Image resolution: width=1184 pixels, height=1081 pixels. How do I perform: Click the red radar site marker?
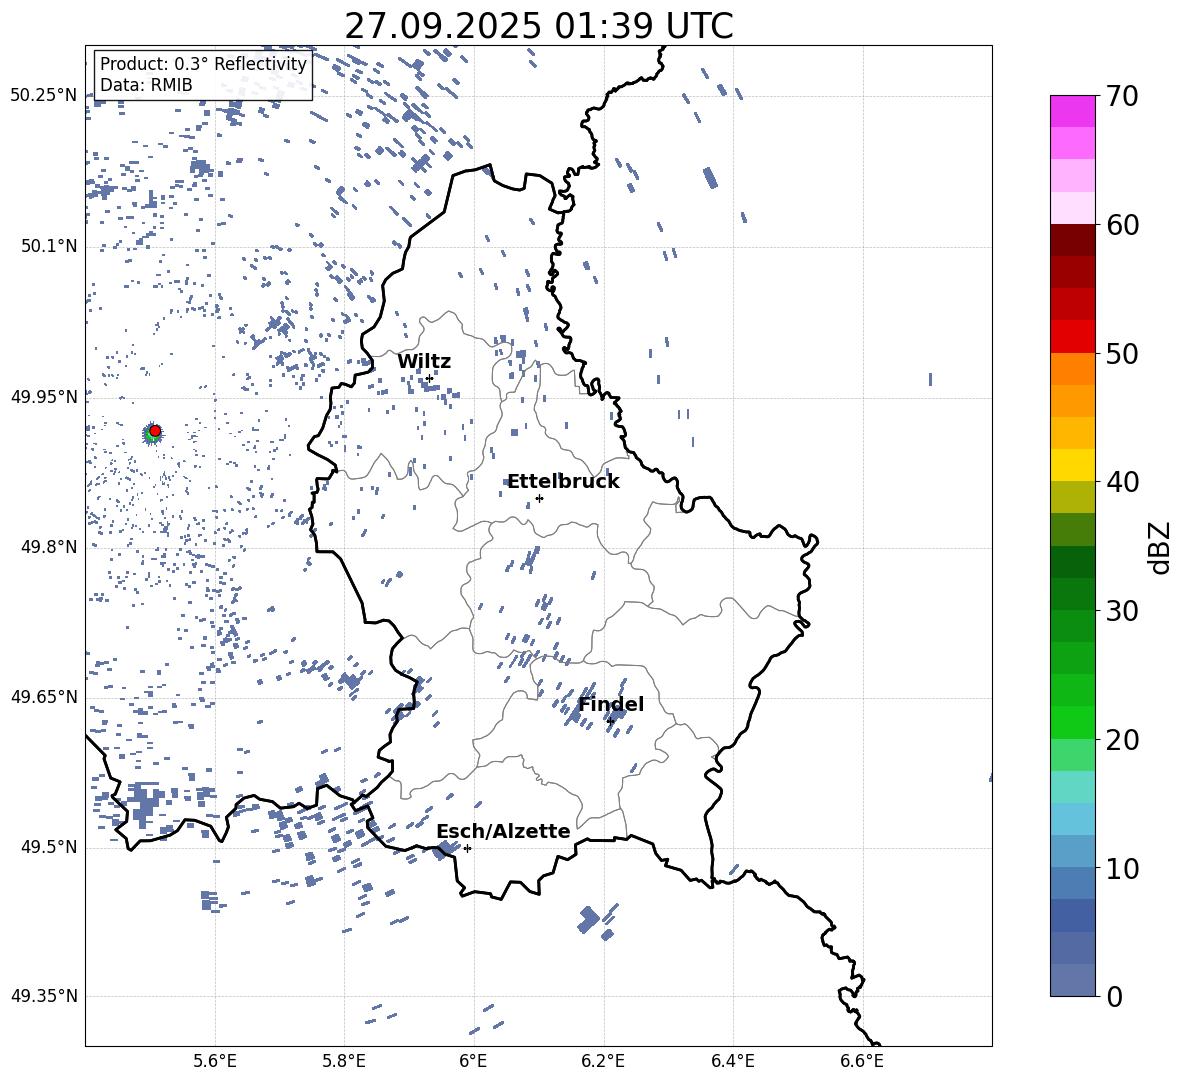coord(155,431)
